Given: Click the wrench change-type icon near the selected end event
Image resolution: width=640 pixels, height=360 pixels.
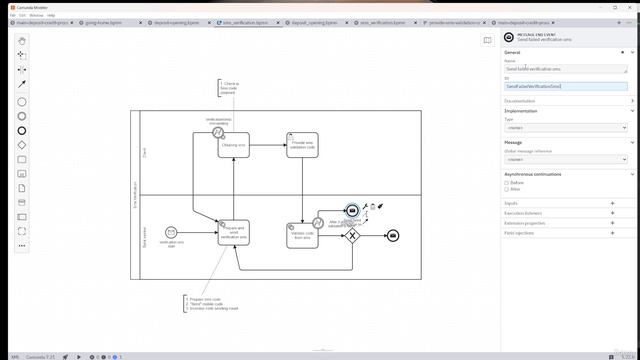Looking at the screenshot, I should tap(365, 207).
